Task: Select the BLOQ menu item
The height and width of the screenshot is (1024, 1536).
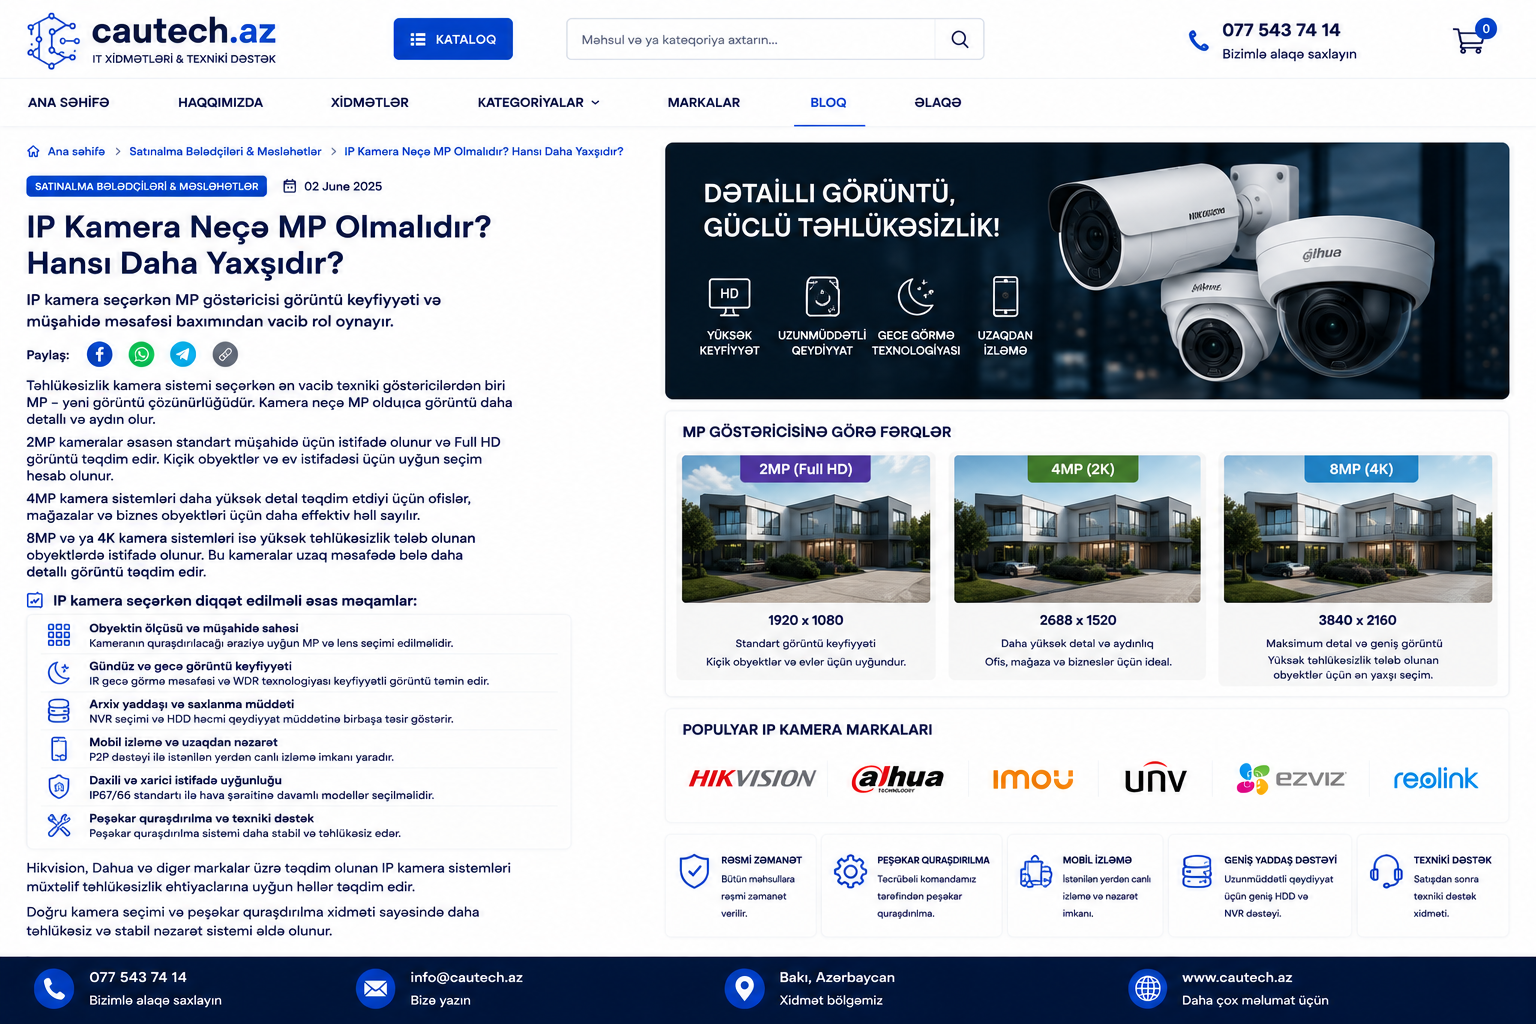Action: coord(828,102)
